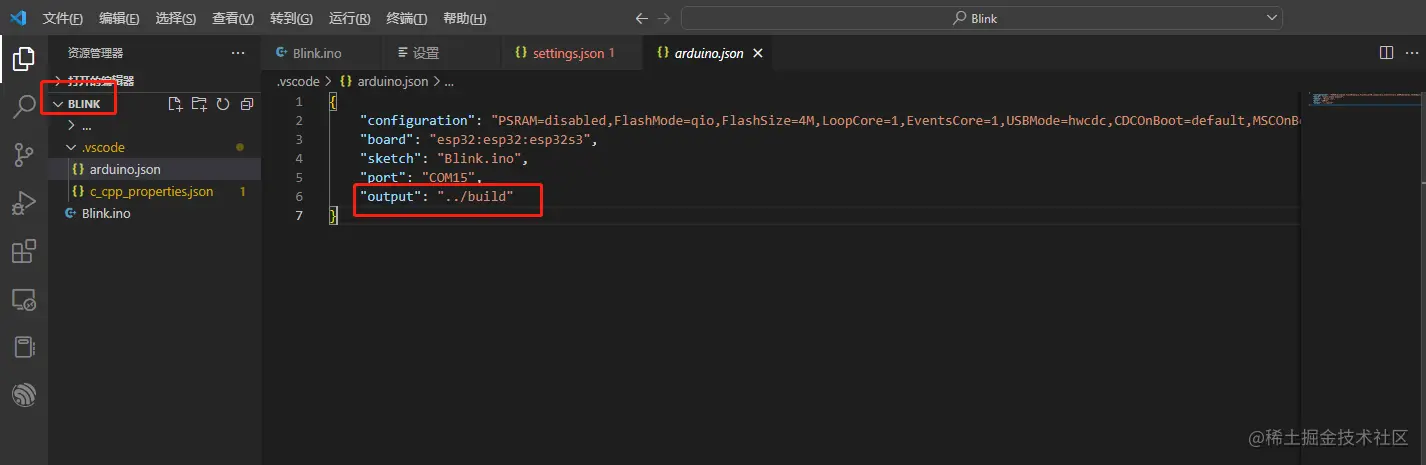1426x465 pixels.
Task: Open the 帮助(H) menu
Action: (464, 19)
